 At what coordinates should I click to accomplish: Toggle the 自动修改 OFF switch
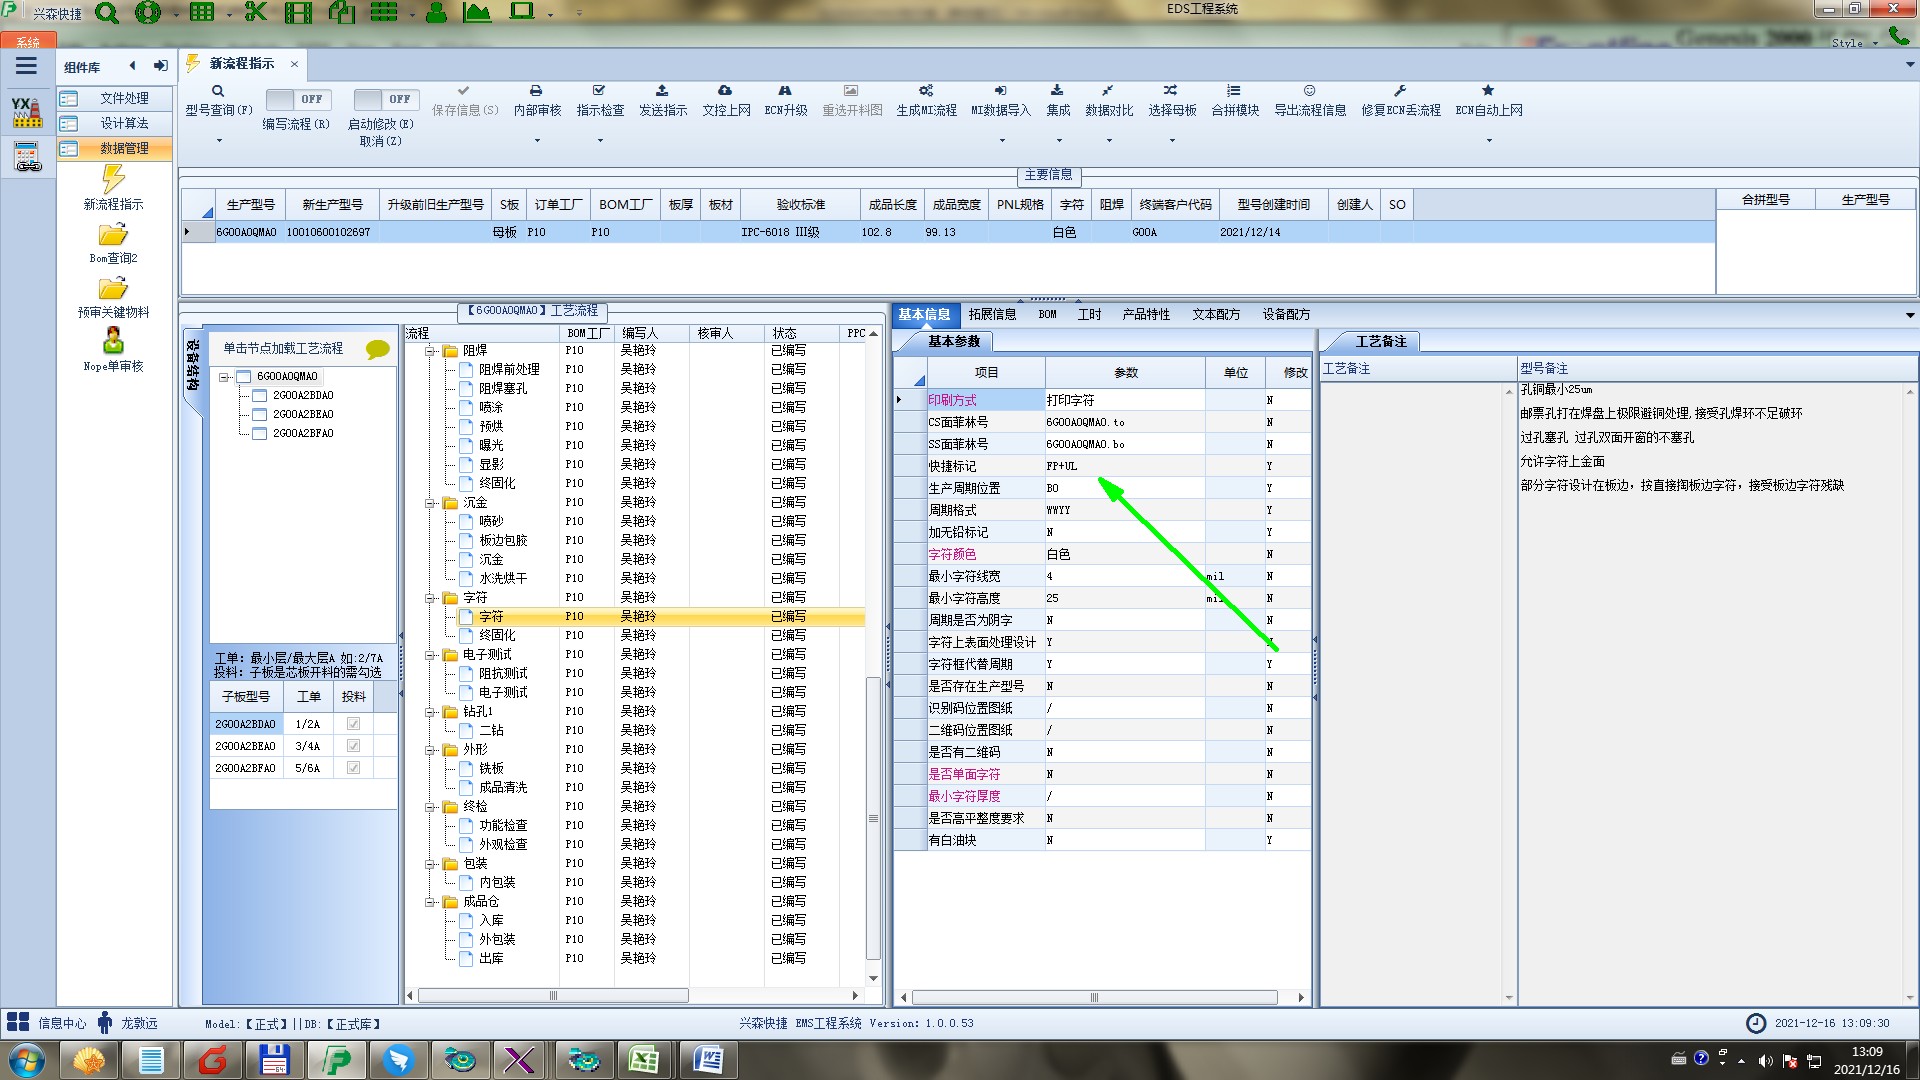(384, 99)
